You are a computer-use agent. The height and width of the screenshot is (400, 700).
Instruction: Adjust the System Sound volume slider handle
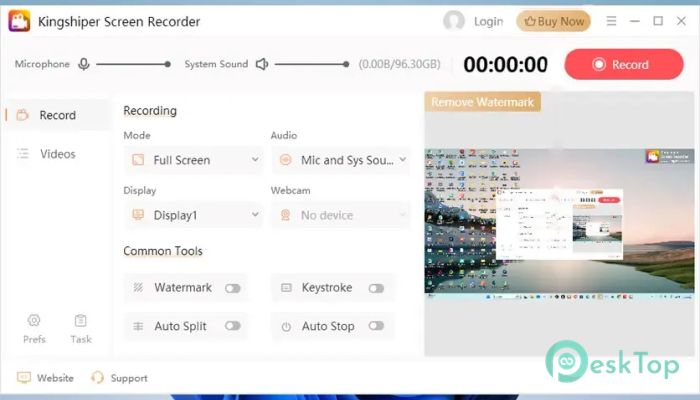tap(346, 64)
